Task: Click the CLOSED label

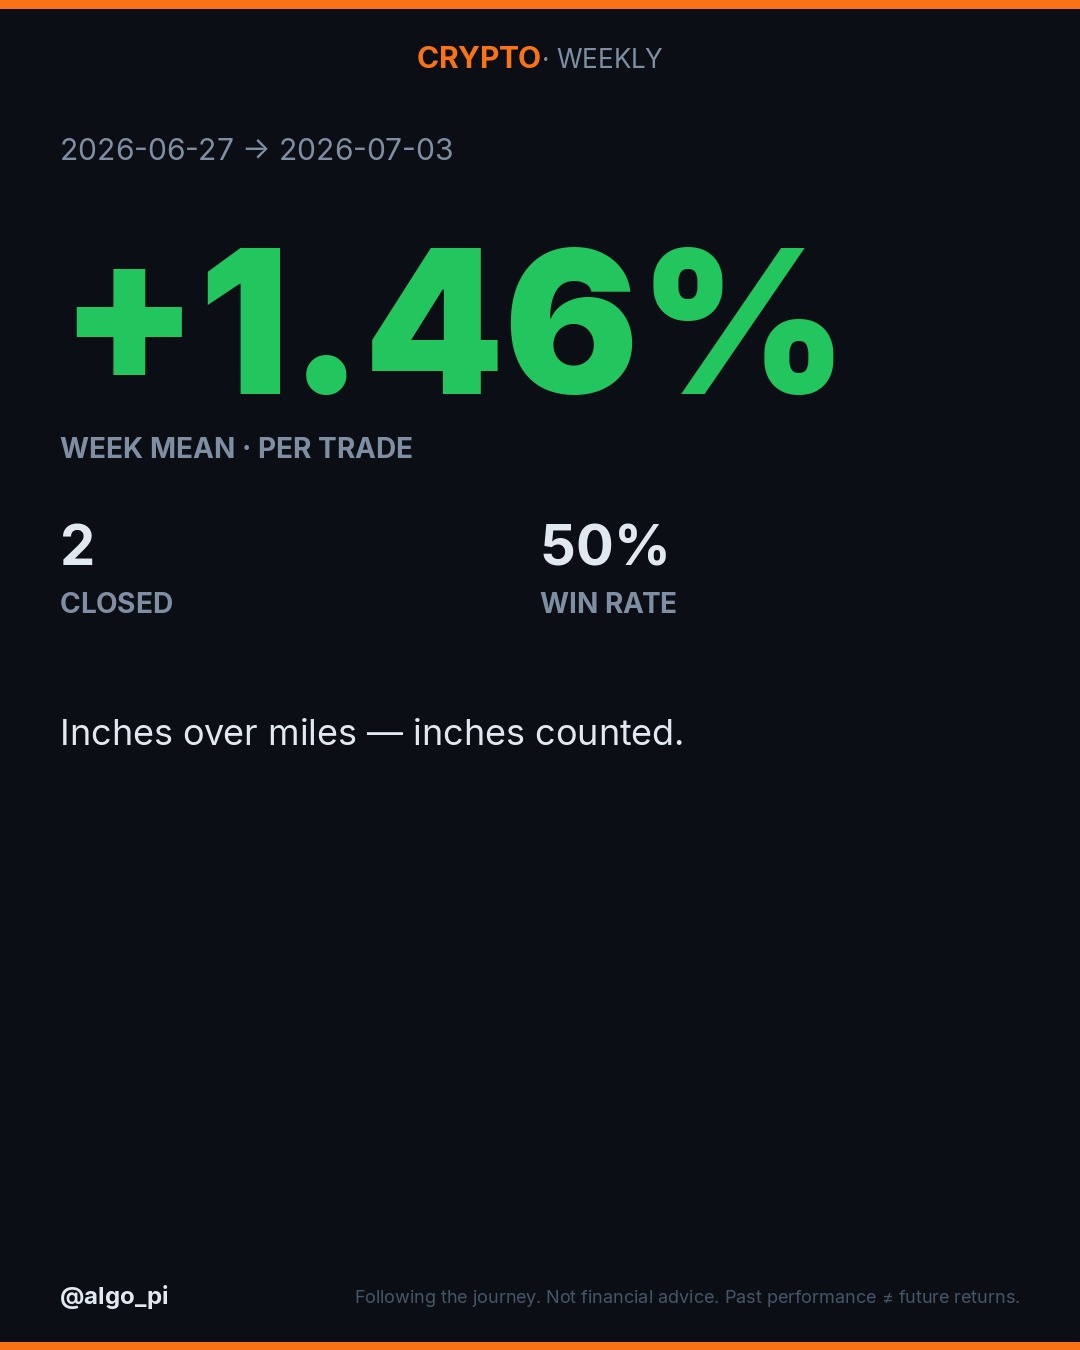Action: (117, 603)
